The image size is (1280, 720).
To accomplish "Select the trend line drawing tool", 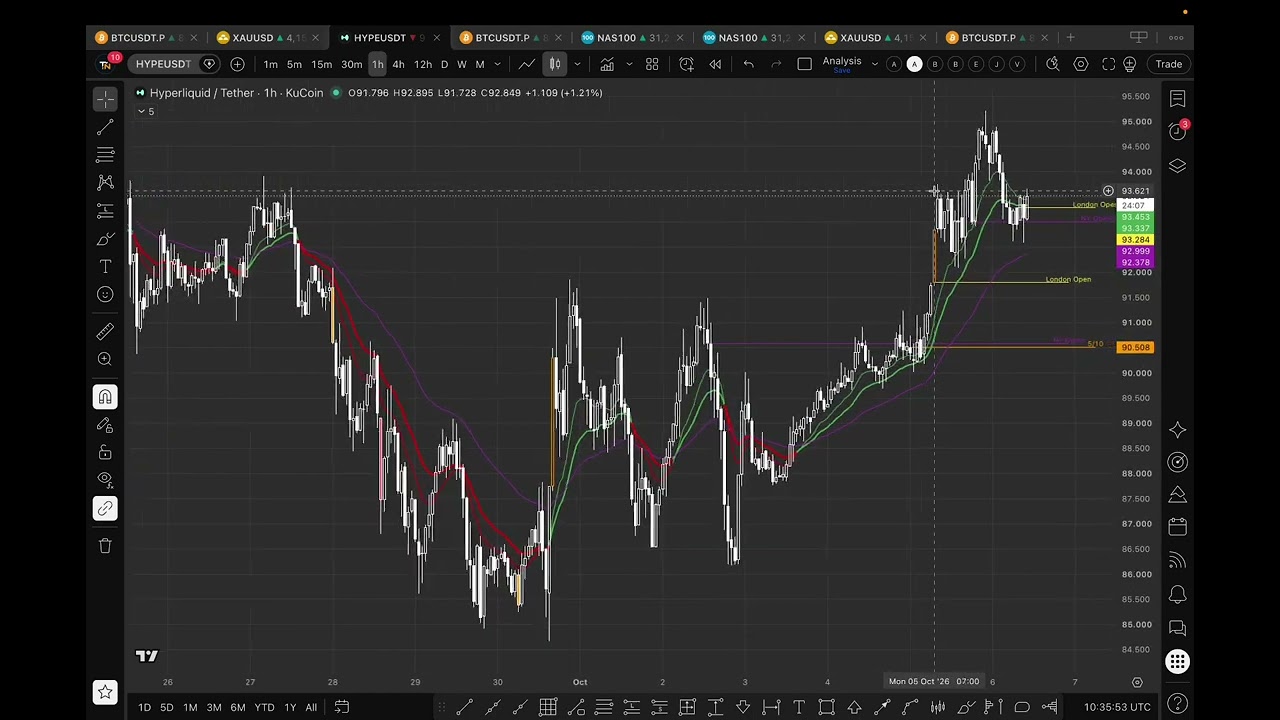I will click(105, 127).
